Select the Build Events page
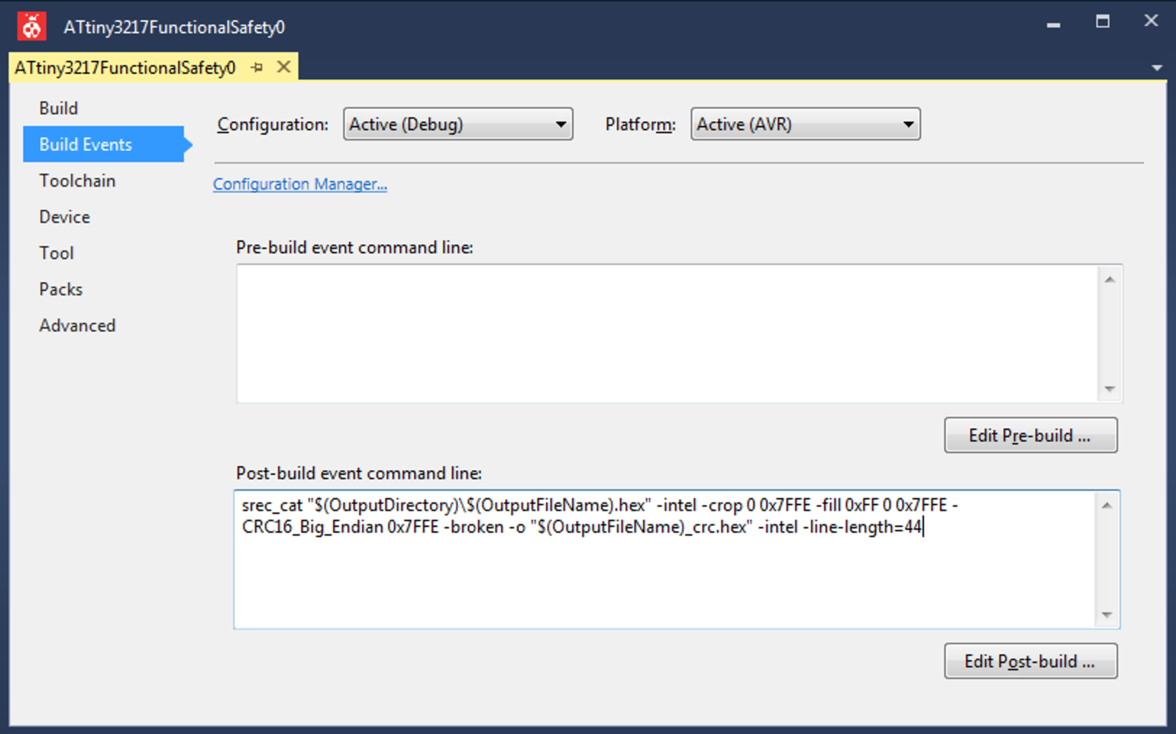 tap(85, 144)
